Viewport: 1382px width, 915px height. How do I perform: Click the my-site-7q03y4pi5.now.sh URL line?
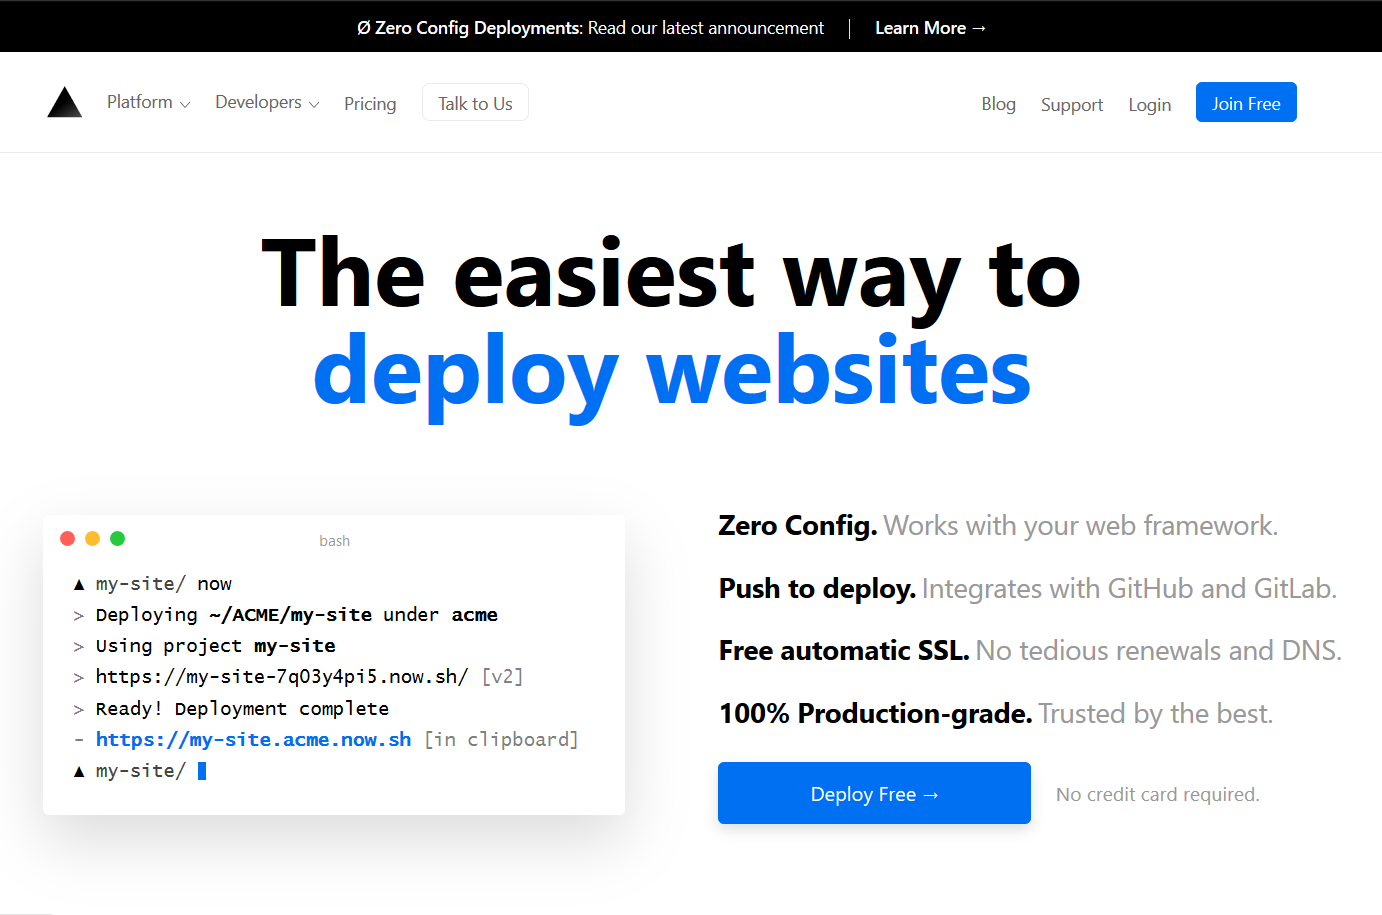click(x=298, y=677)
